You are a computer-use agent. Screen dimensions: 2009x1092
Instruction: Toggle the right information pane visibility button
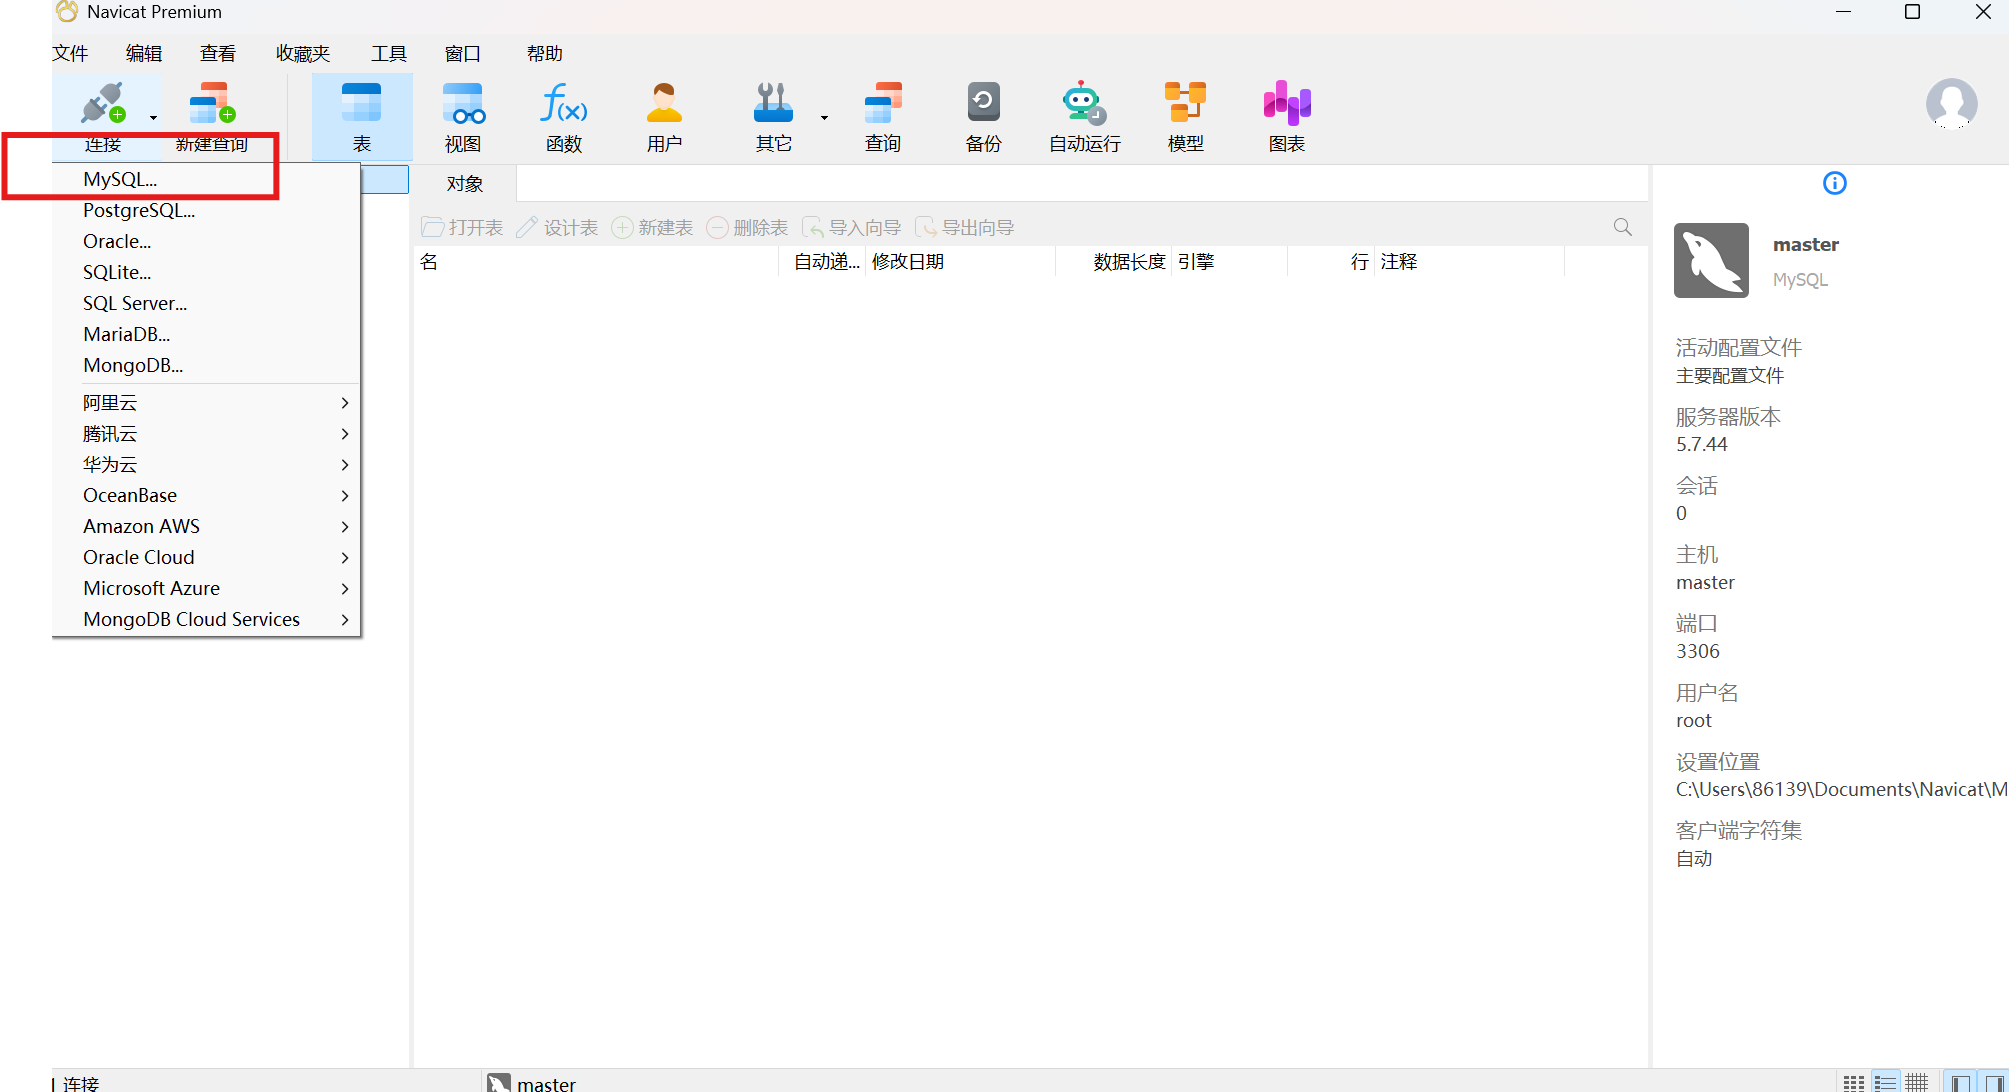[1994, 1083]
